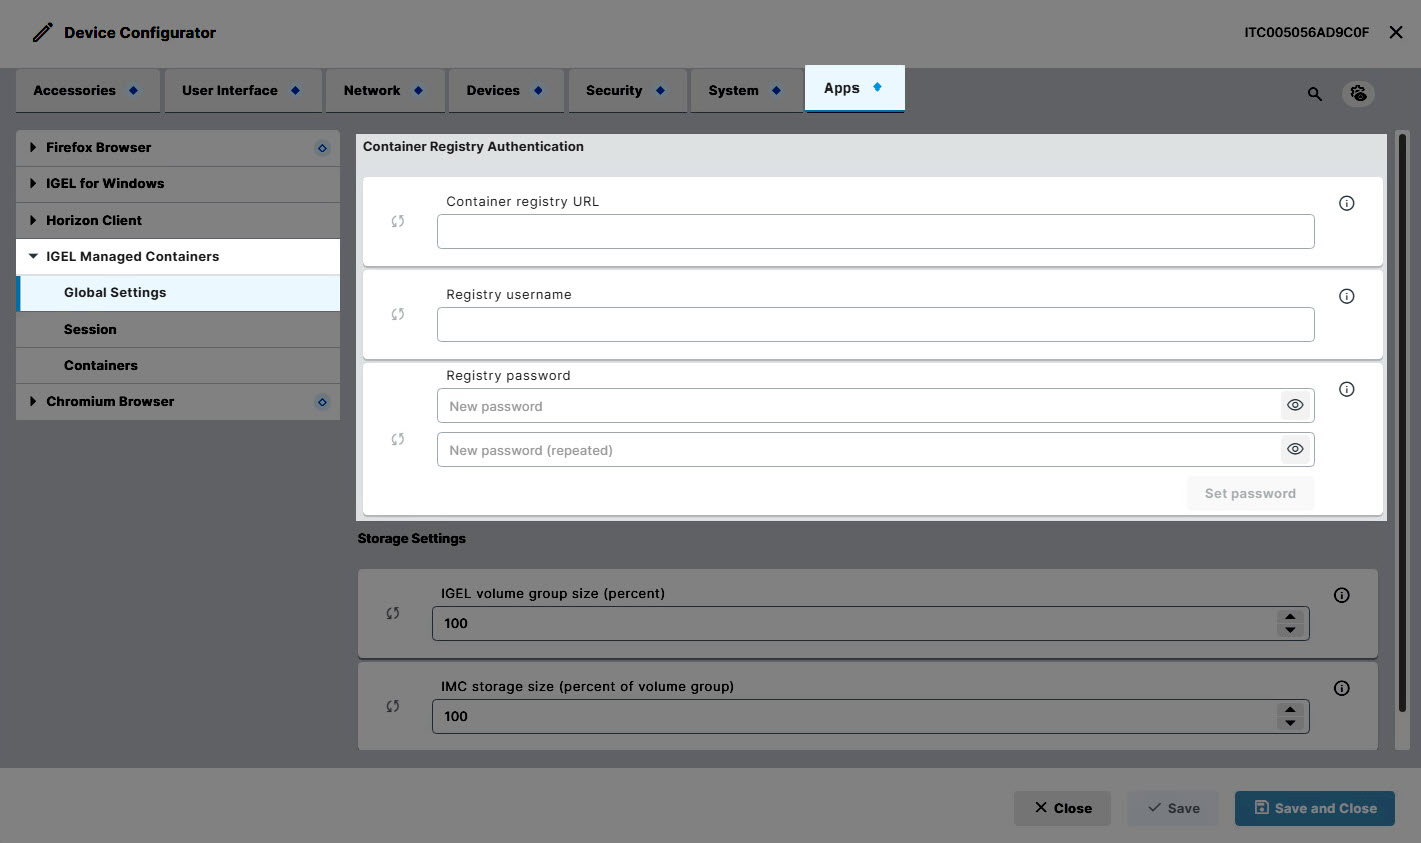Image resolution: width=1421 pixels, height=843 pixels.
Task: Reveal the repeated password field text
Action: [x=1295, y=449]
